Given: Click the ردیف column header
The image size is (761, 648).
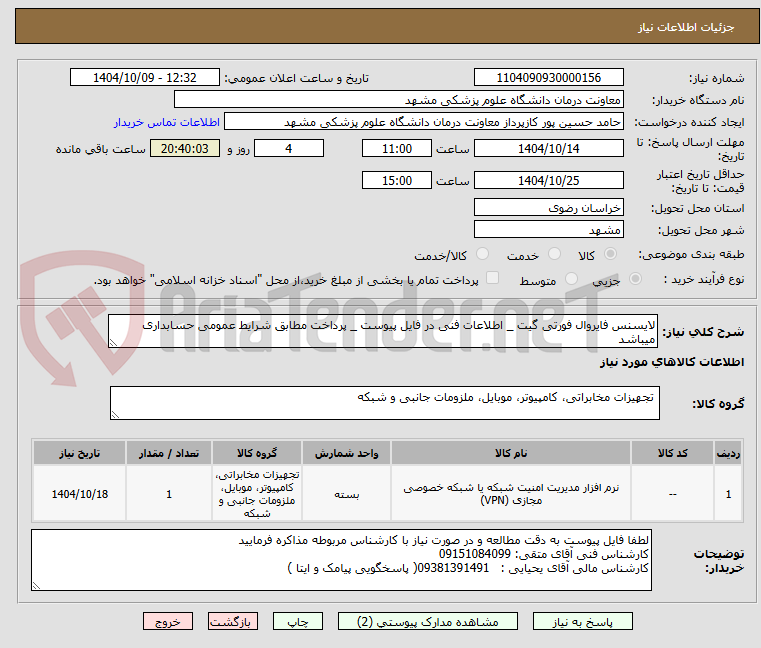Looking at the screenshot, I should [728, 453].
